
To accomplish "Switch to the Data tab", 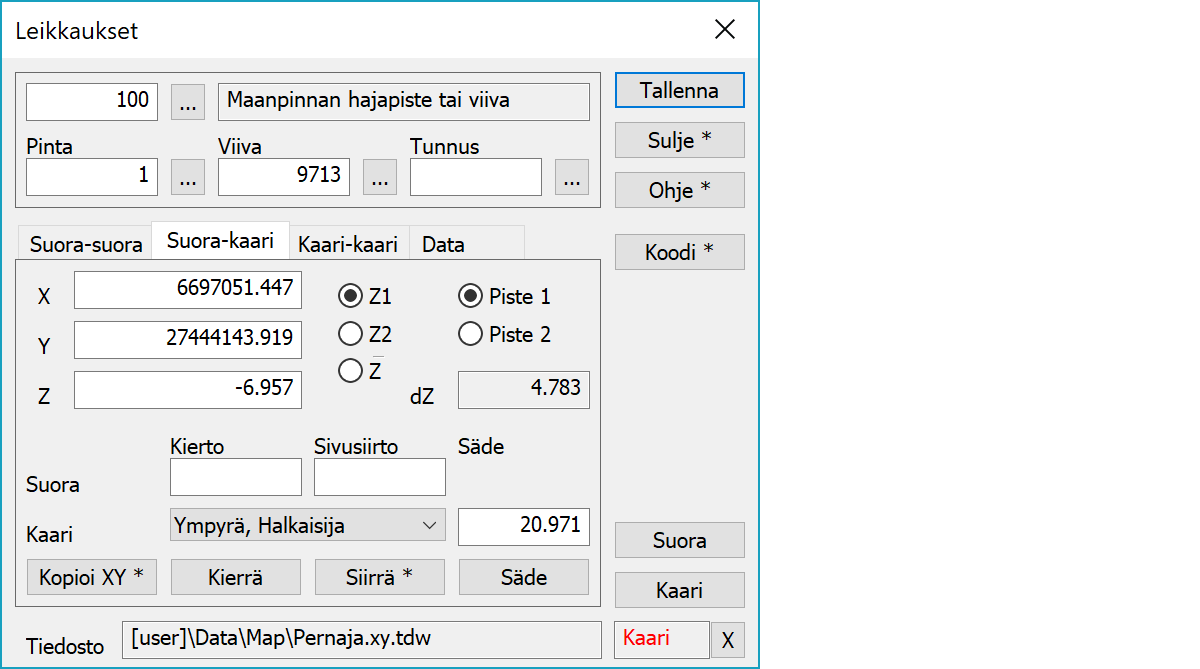I will 443,245.
